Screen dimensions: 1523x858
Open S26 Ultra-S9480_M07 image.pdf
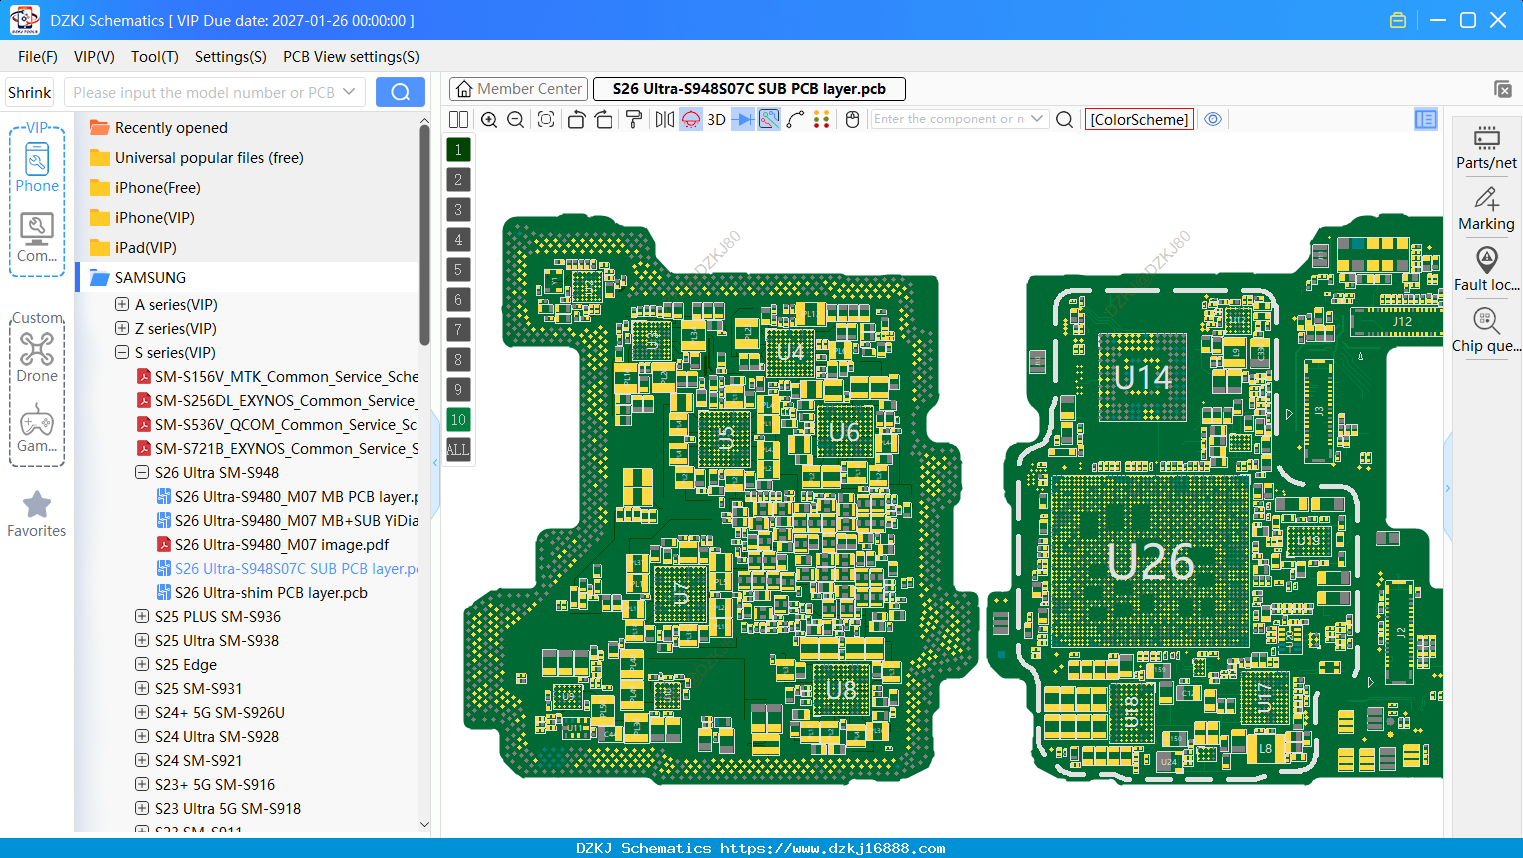(x=282, y=544)
